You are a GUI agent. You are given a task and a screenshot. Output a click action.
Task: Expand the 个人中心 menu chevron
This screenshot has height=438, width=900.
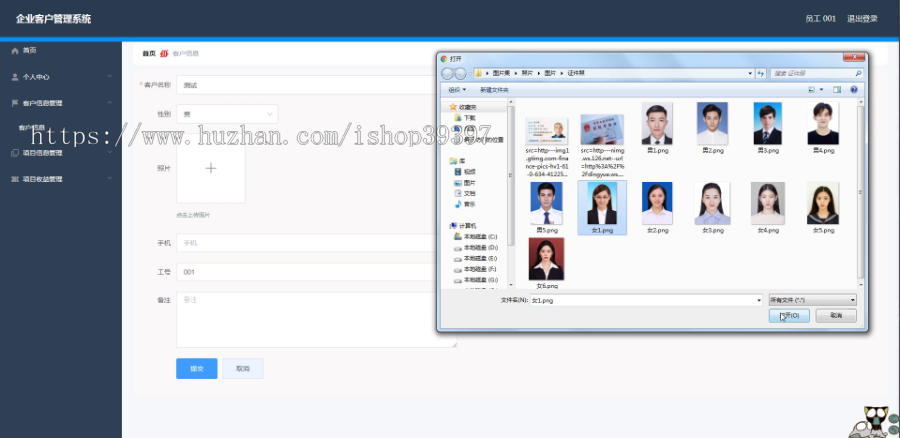110,76
